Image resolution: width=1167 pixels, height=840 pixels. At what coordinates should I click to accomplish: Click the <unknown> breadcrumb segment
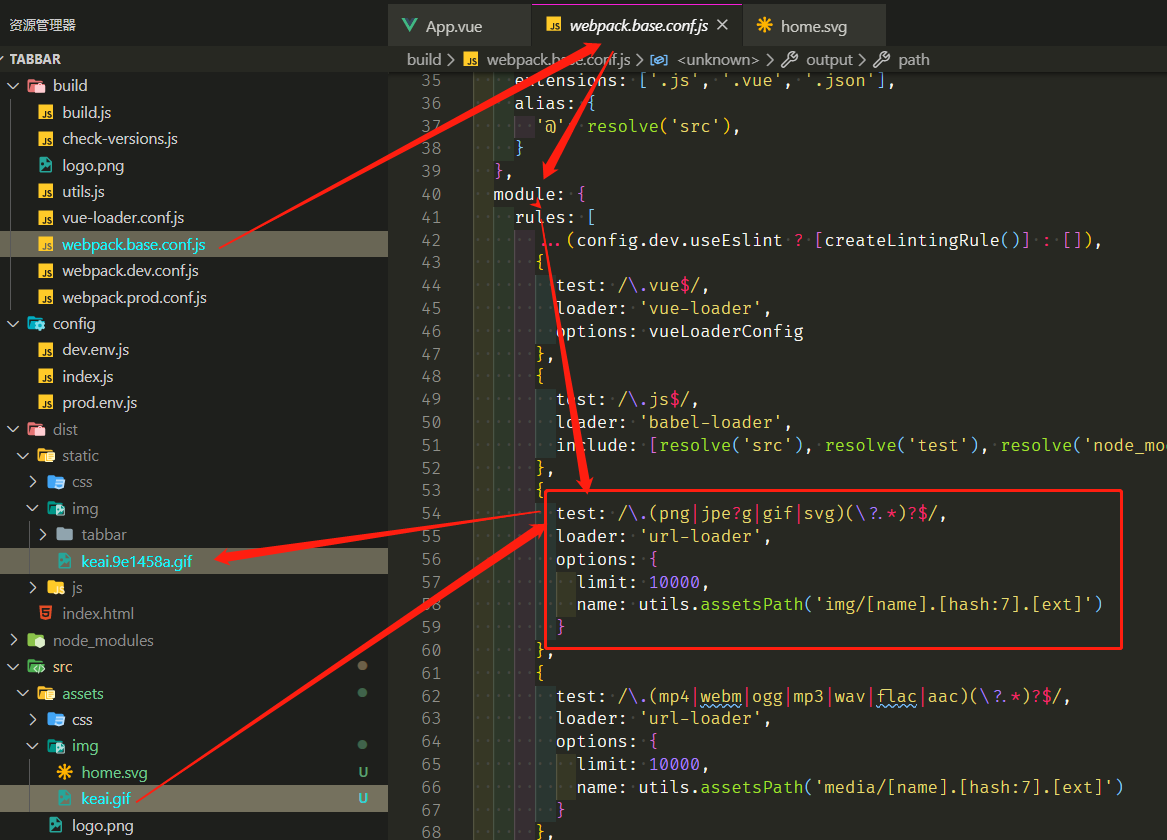click(x=717, y=60)
